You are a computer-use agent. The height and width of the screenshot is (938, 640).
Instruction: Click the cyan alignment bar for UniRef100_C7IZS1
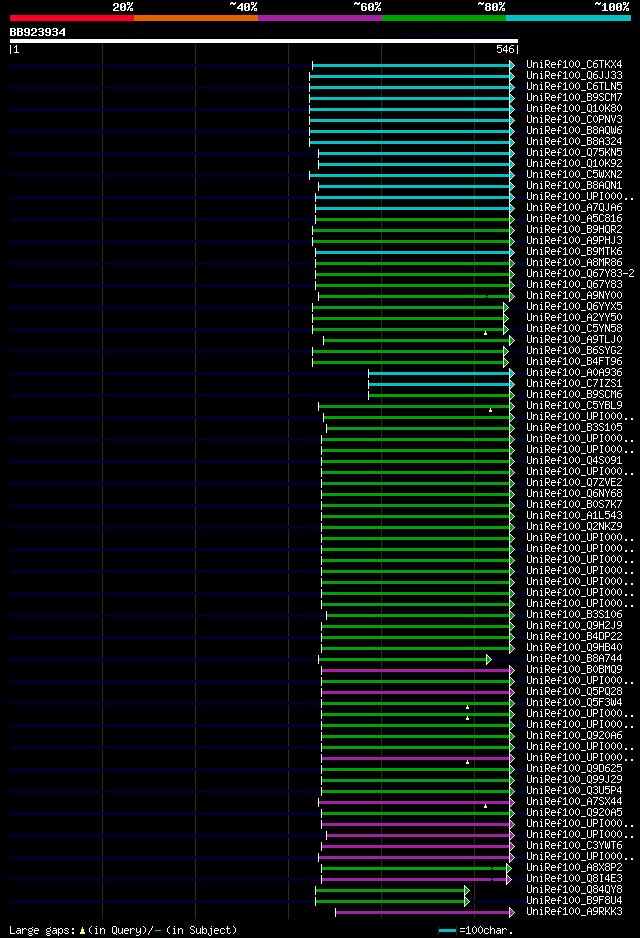pyautogui.click(x=441, y=385)
